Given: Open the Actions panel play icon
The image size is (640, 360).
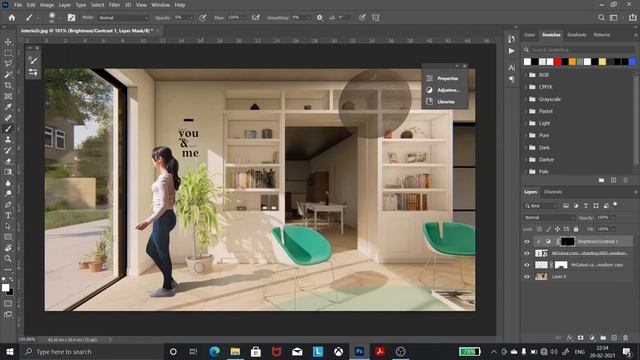Looking at the screenshot, I should [511, 51].
